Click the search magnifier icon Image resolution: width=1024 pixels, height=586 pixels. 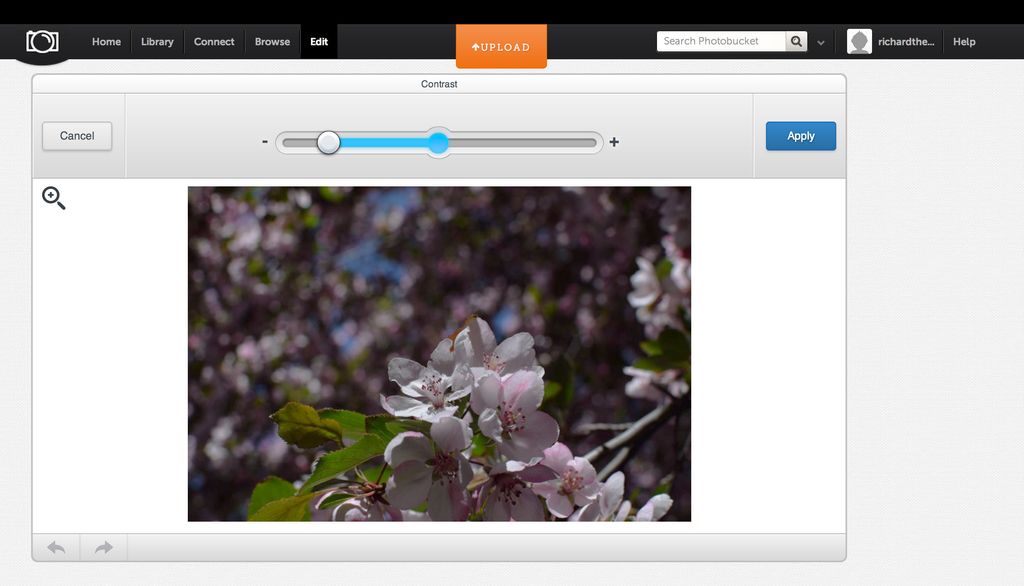point(795,41)
